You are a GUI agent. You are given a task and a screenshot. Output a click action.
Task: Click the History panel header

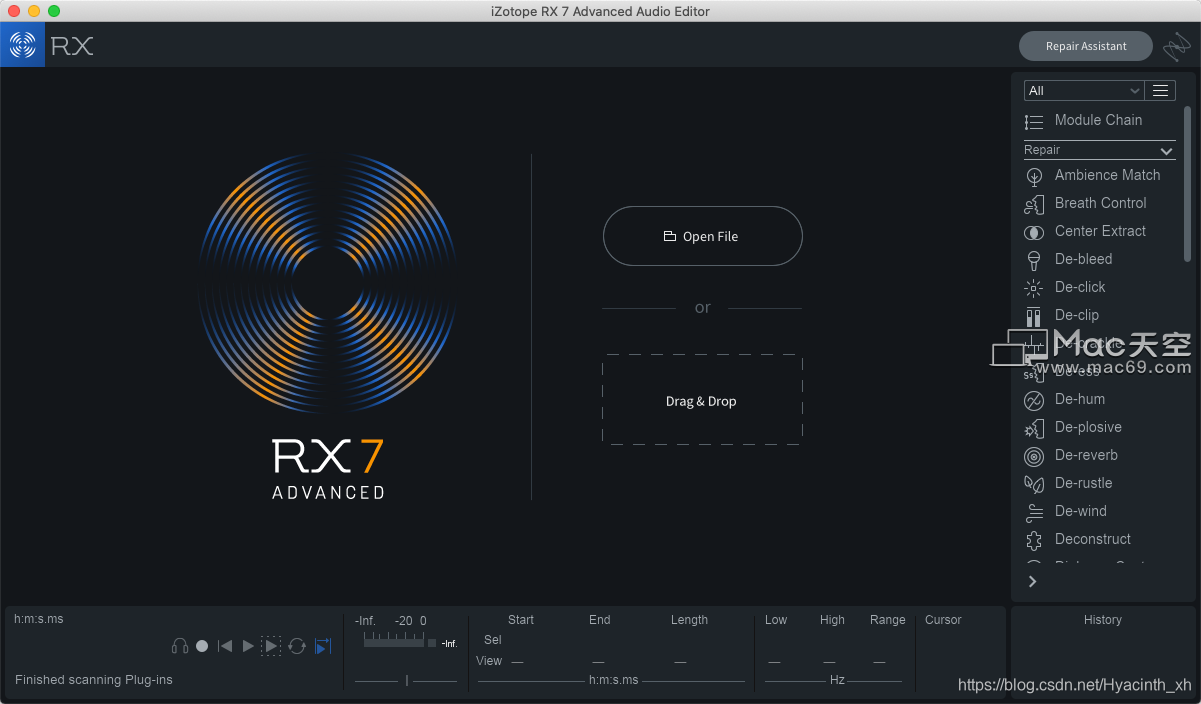(x=1103, y=620)
